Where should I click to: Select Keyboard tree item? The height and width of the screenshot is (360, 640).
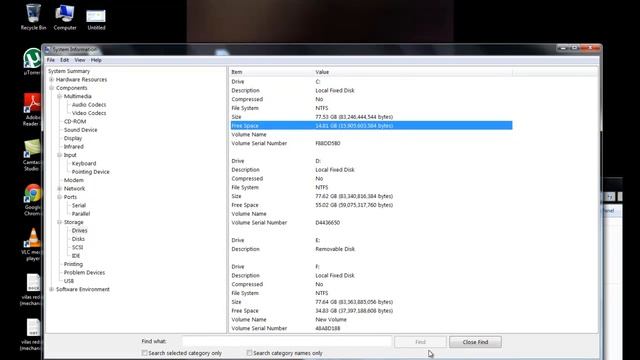[84, 163]
